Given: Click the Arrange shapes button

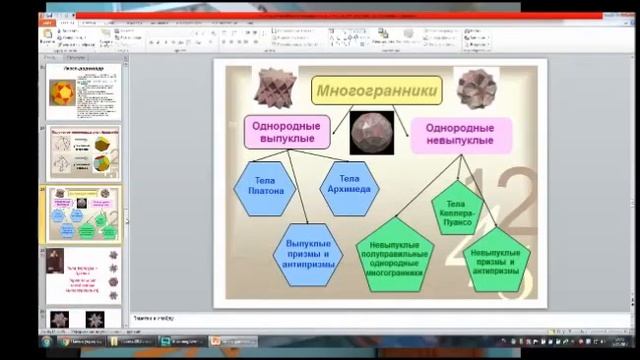Looking at the screenshot, I should coord(383,37).
